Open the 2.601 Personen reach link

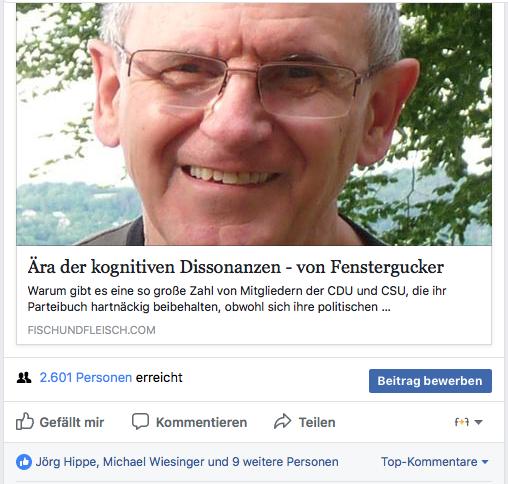click(86, 378)
